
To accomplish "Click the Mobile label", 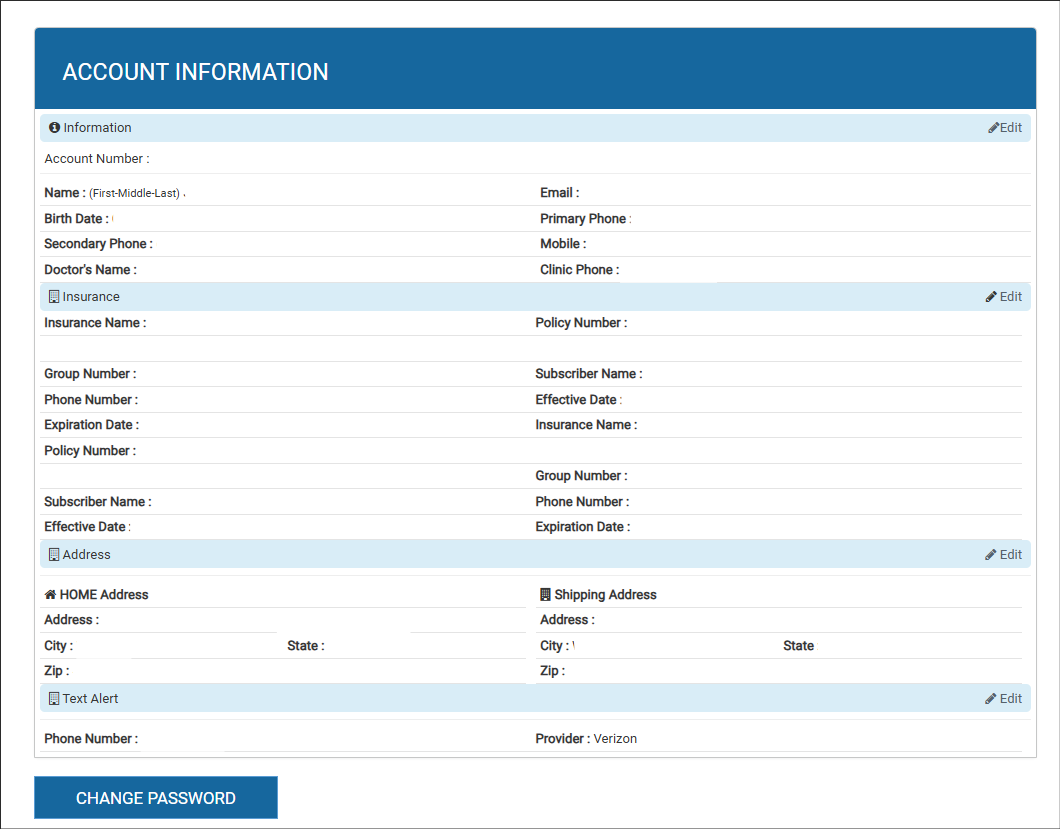I will (563, 243).
